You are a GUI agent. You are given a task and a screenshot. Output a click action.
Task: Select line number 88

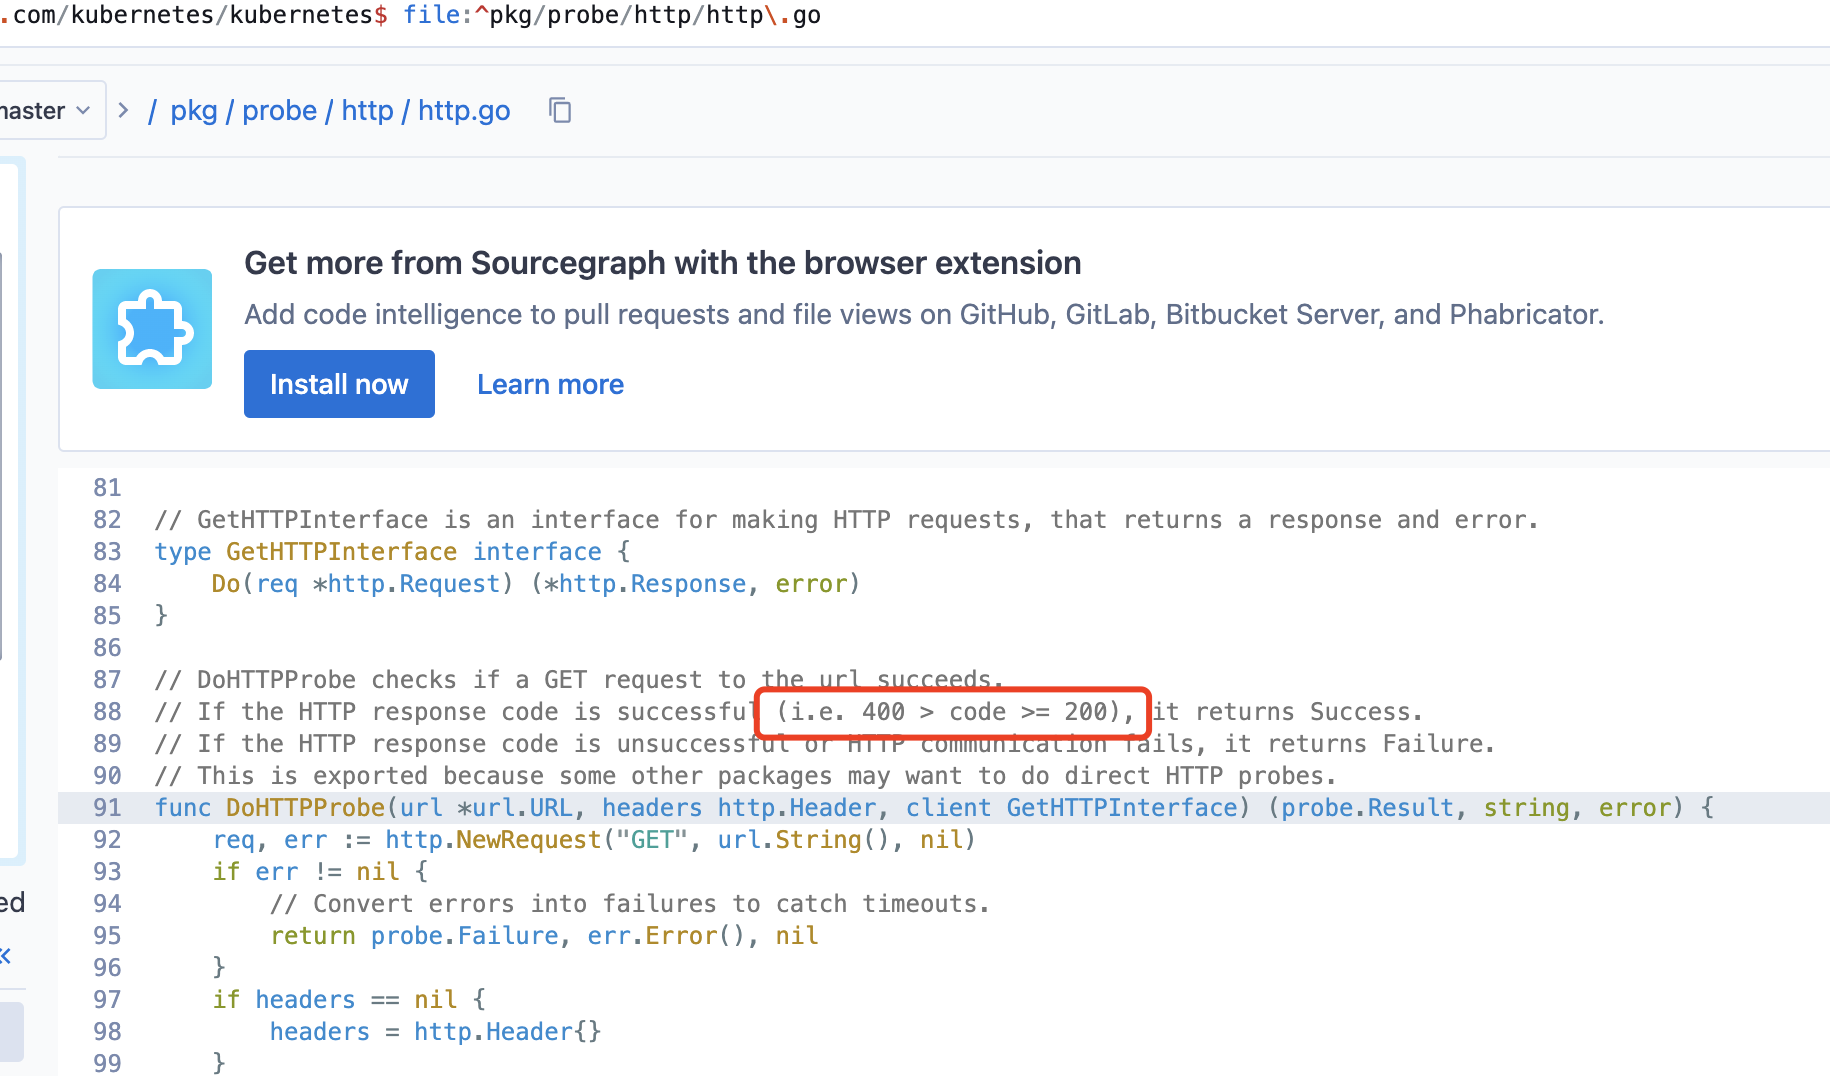107,712
